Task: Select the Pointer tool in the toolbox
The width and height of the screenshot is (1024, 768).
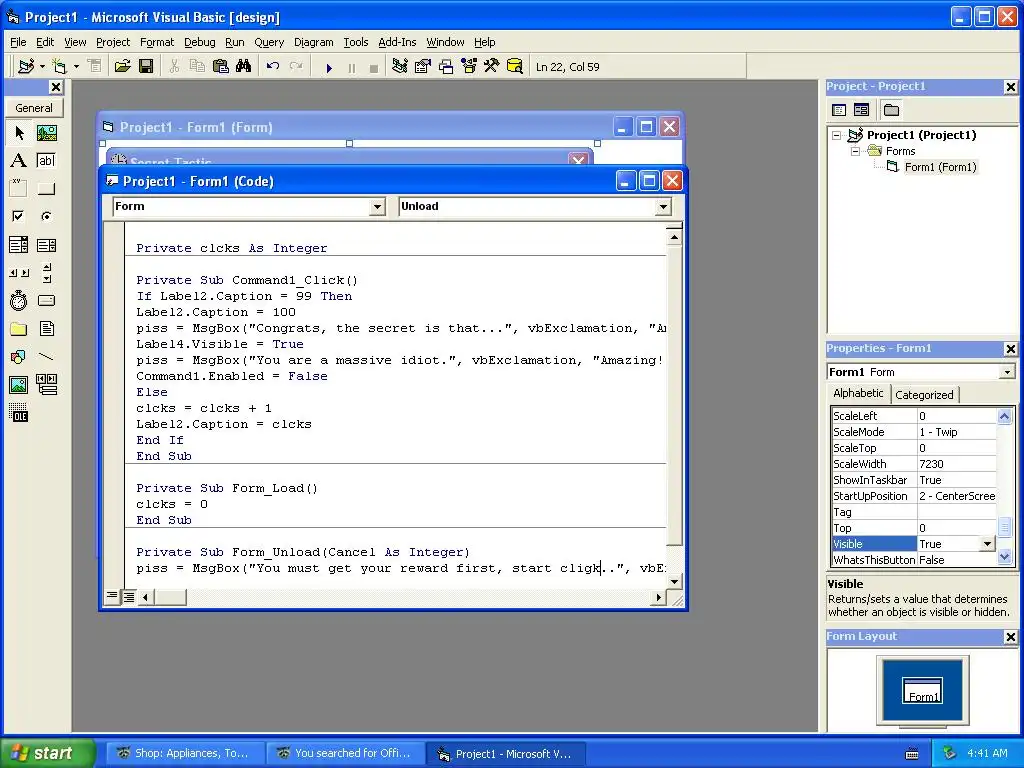Action: click(x=19, y=133)
